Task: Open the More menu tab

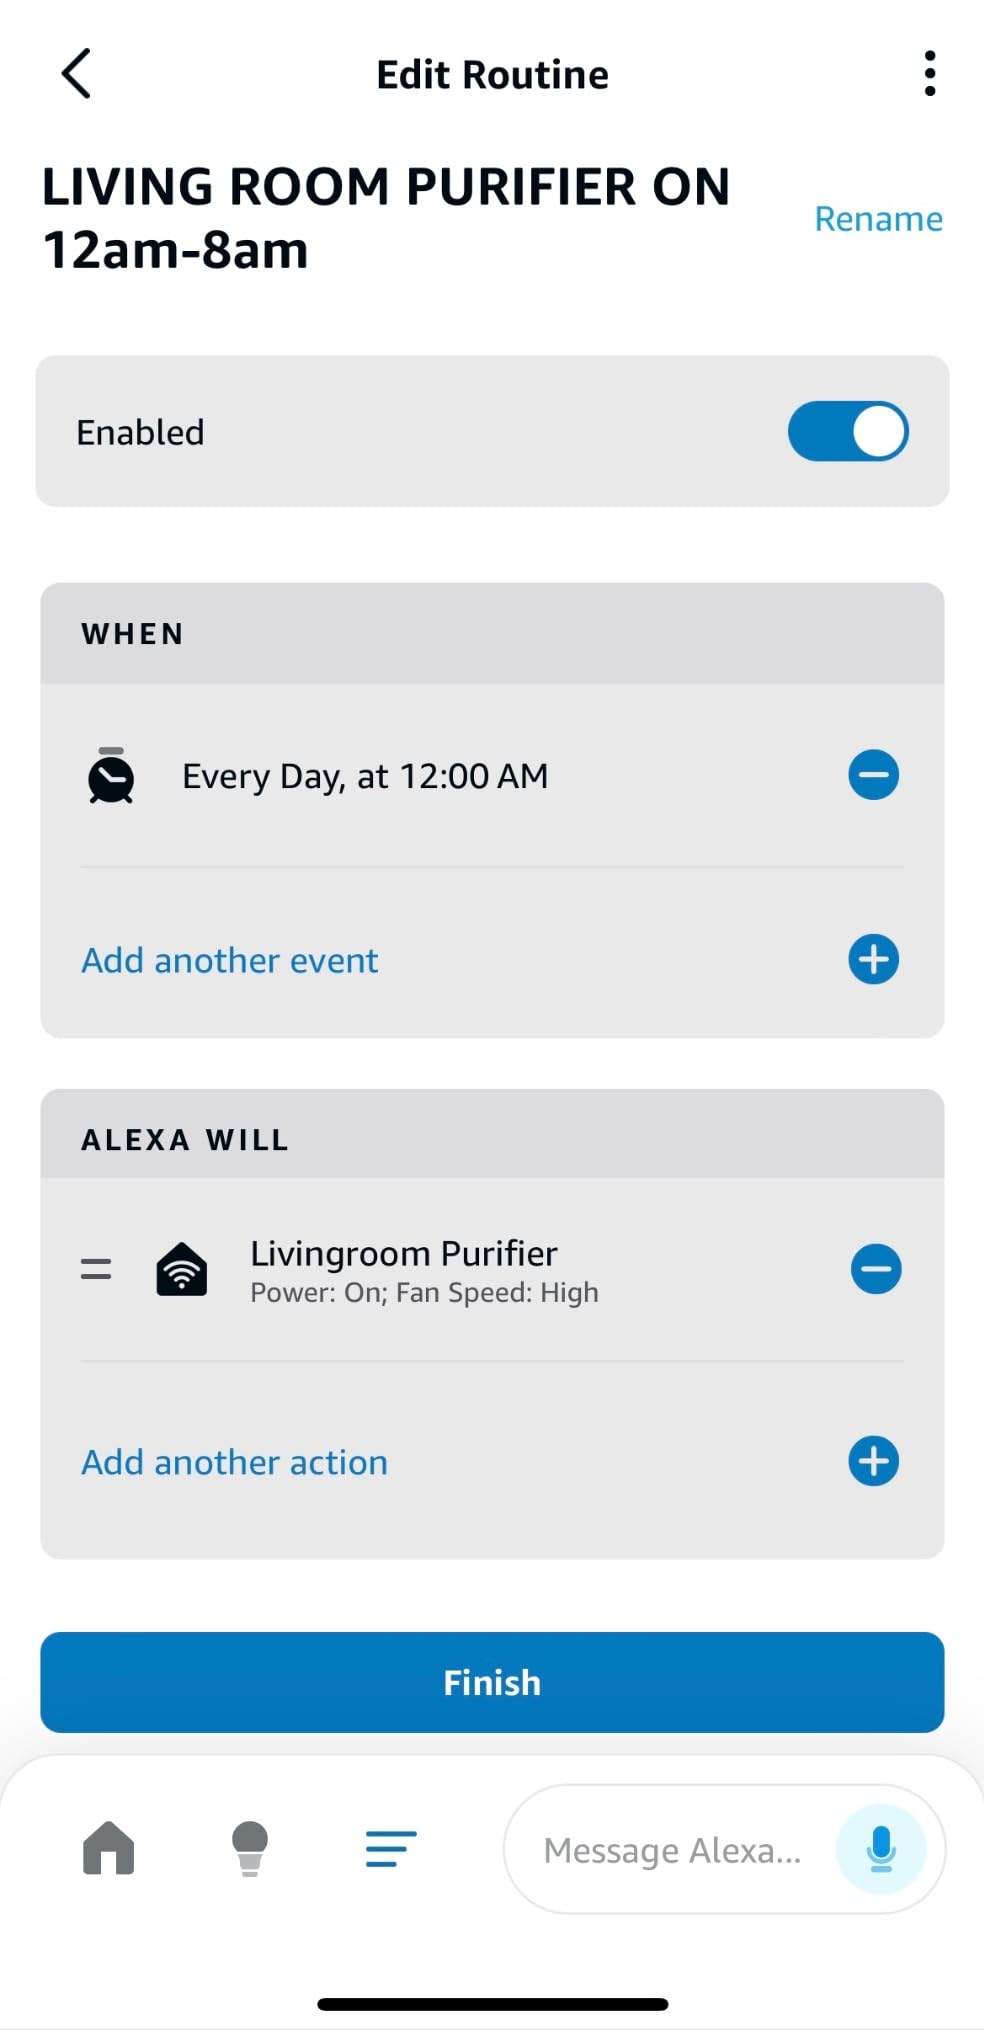Action: coord(391,1848)
